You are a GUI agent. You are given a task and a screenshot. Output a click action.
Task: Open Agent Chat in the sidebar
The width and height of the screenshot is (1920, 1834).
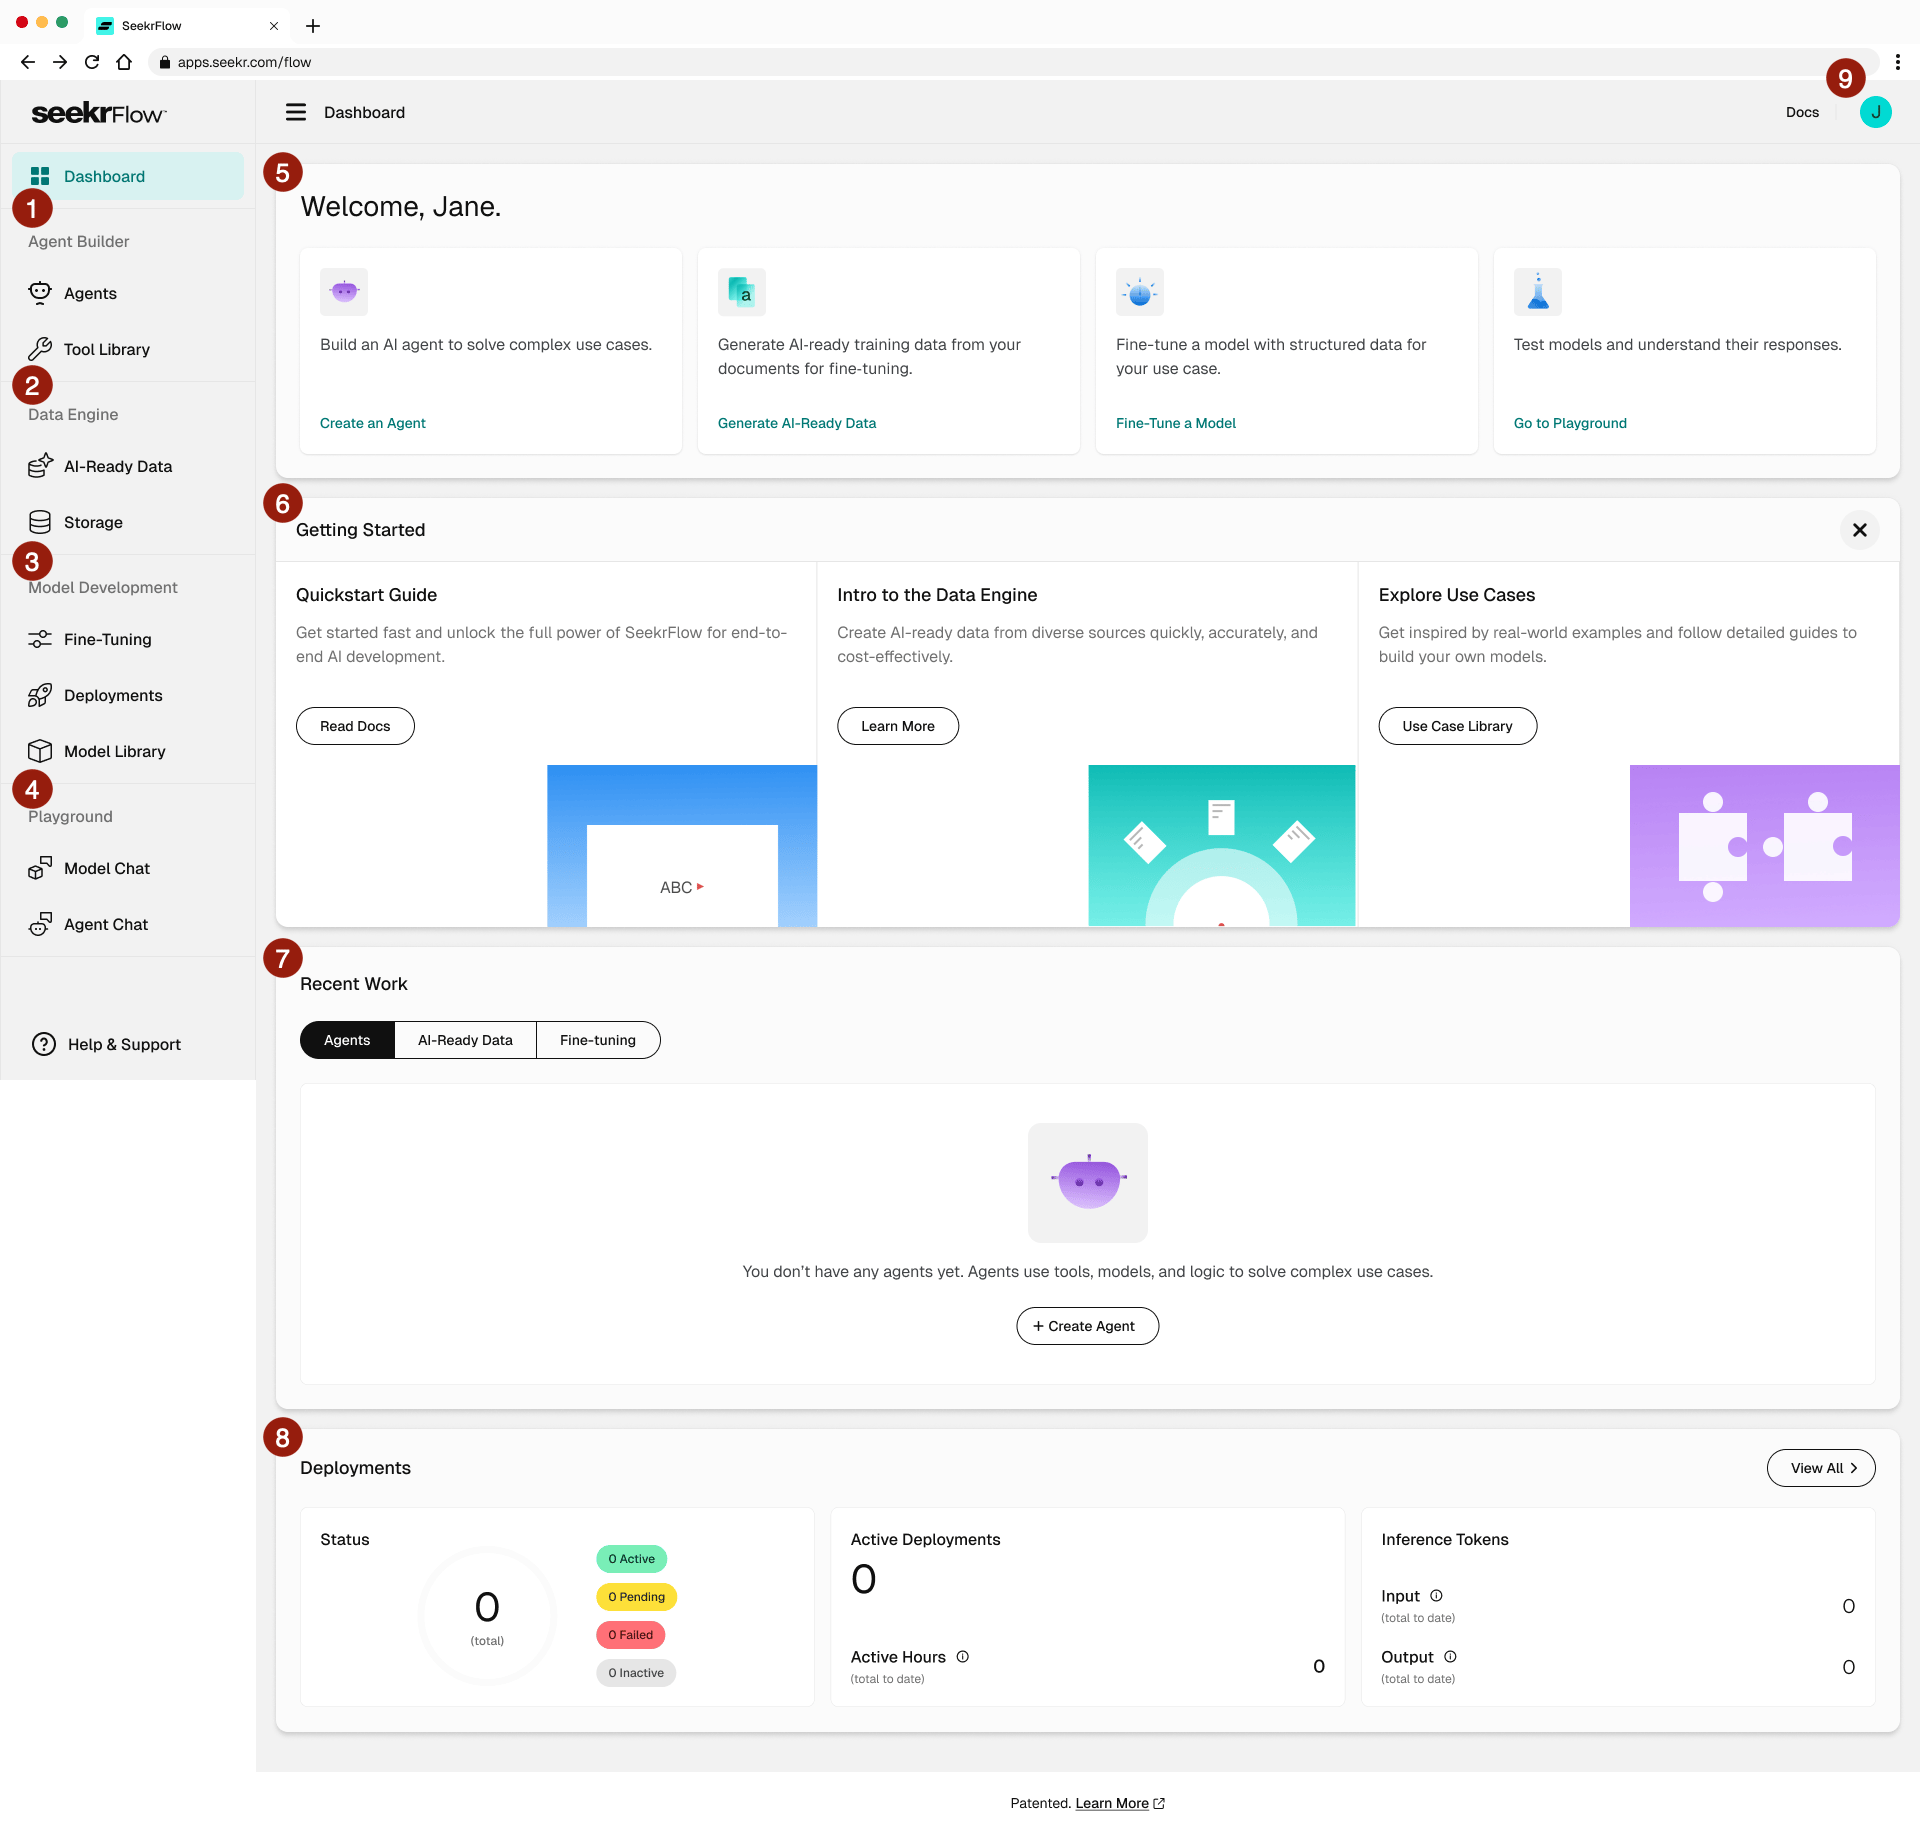click(128, 924)
